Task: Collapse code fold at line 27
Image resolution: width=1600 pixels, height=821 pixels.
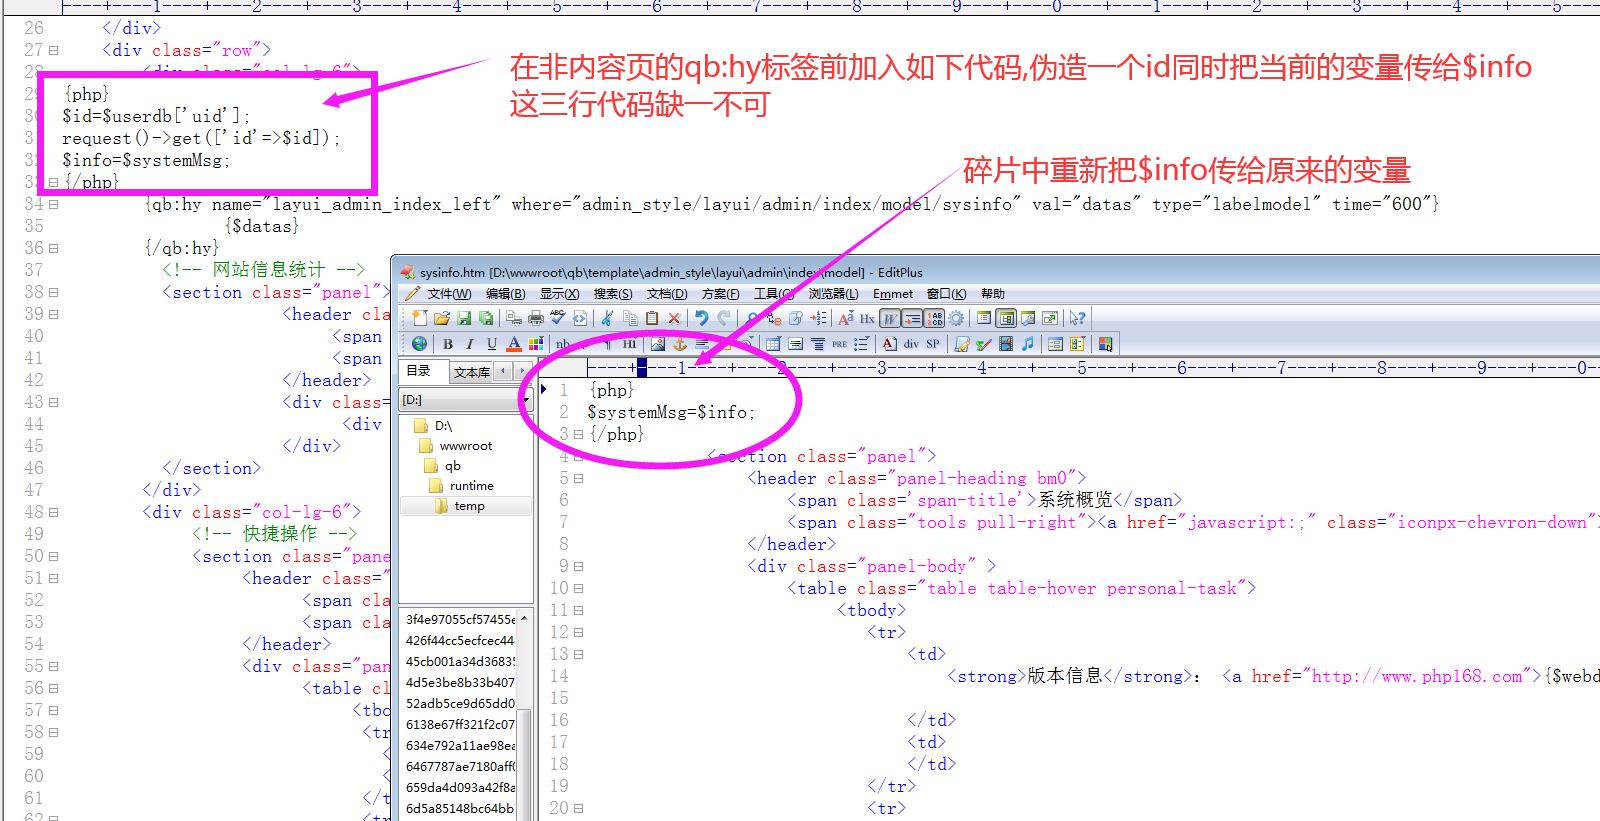Action: [x=54, y=50]
